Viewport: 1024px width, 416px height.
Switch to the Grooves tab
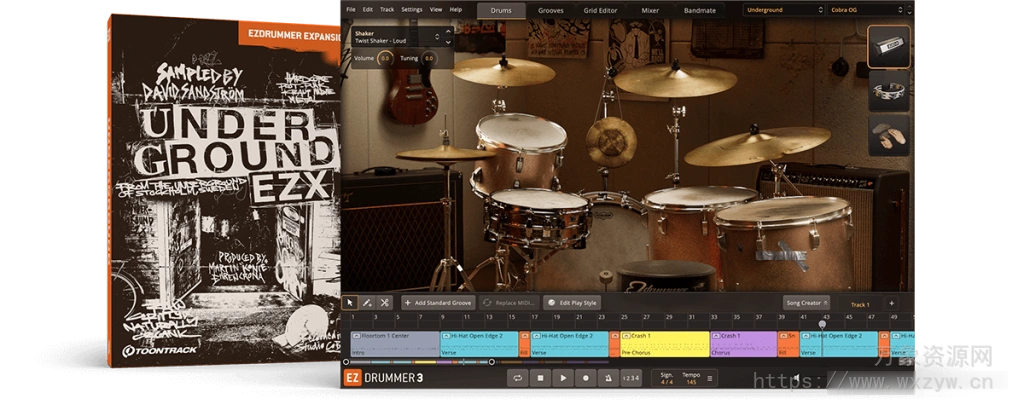tap(551, 10)
